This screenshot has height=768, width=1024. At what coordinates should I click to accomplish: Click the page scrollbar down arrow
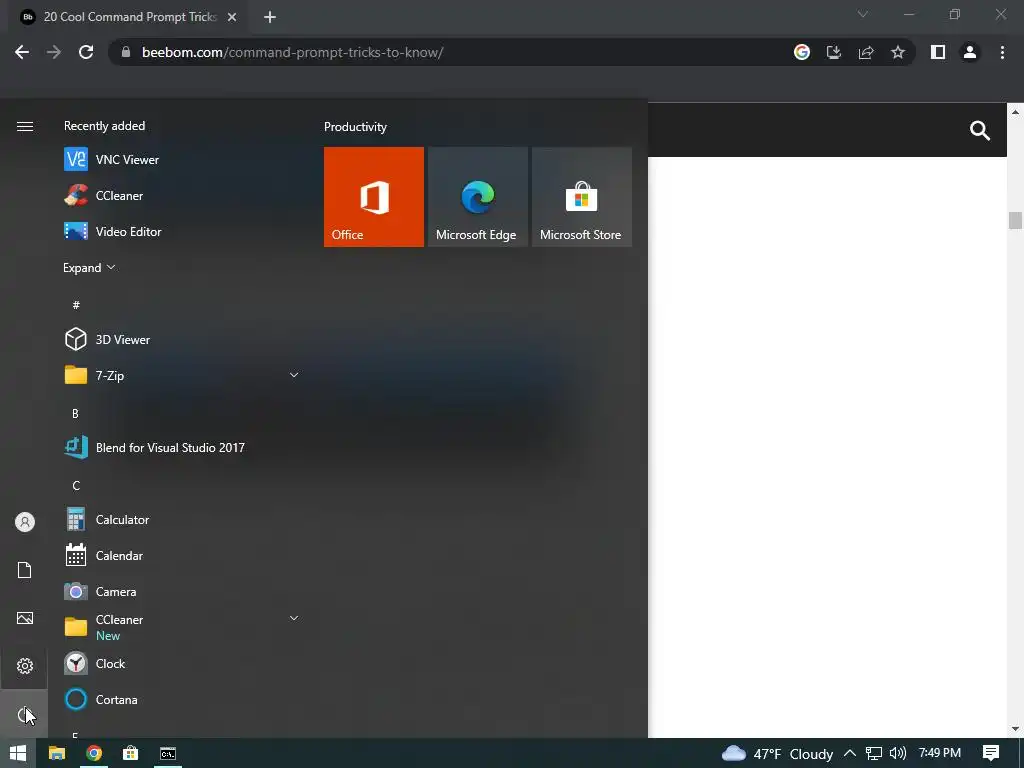[x=1015, y=729]
